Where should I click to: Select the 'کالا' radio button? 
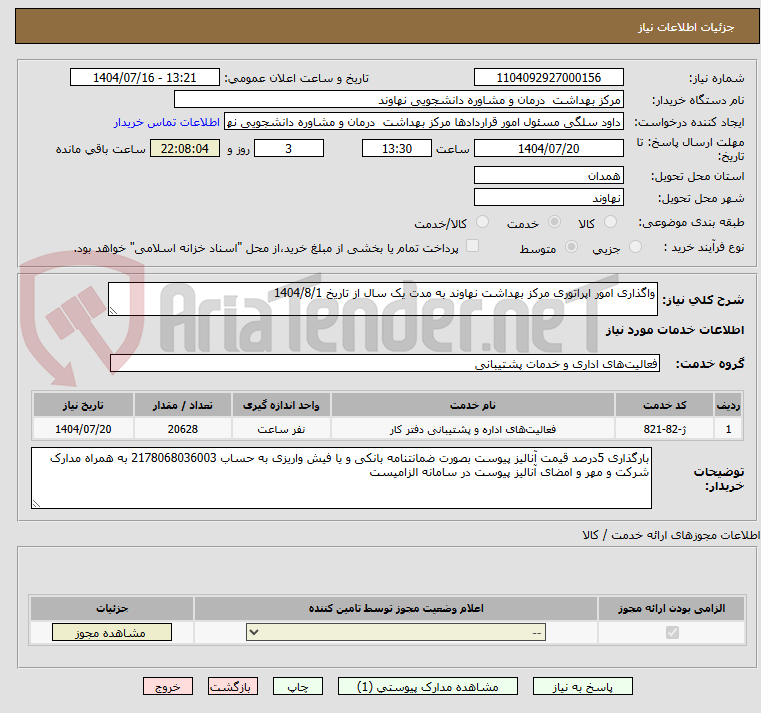tap(610, 222)
